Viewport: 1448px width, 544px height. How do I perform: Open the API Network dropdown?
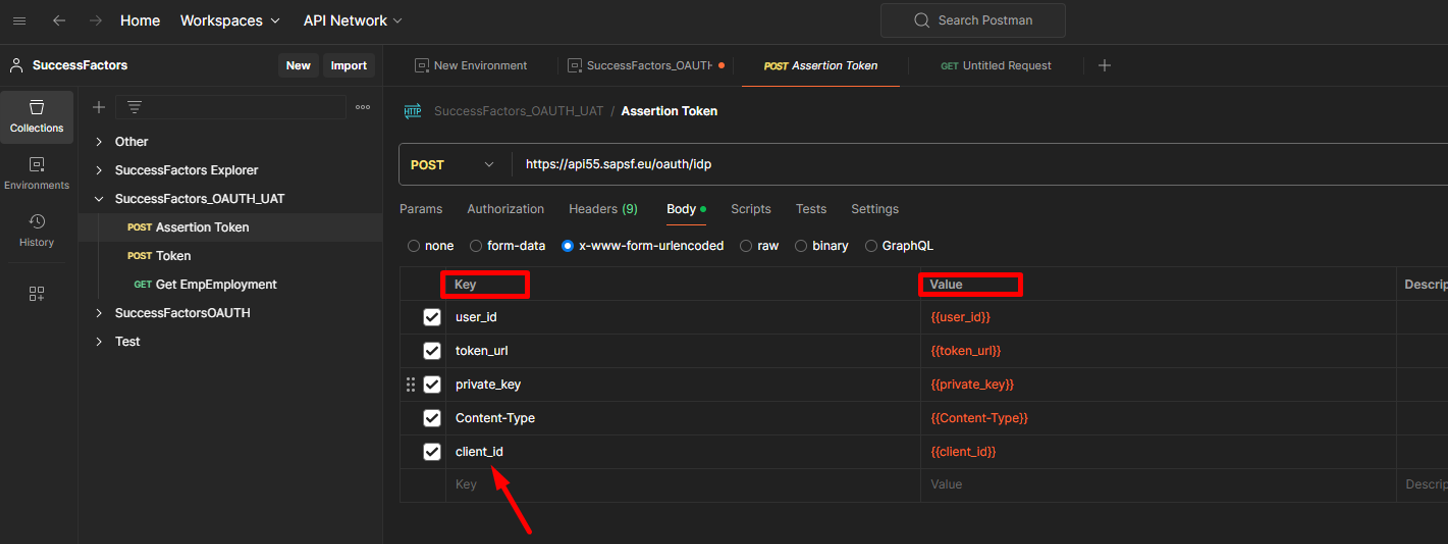click(x=352, y=21)
